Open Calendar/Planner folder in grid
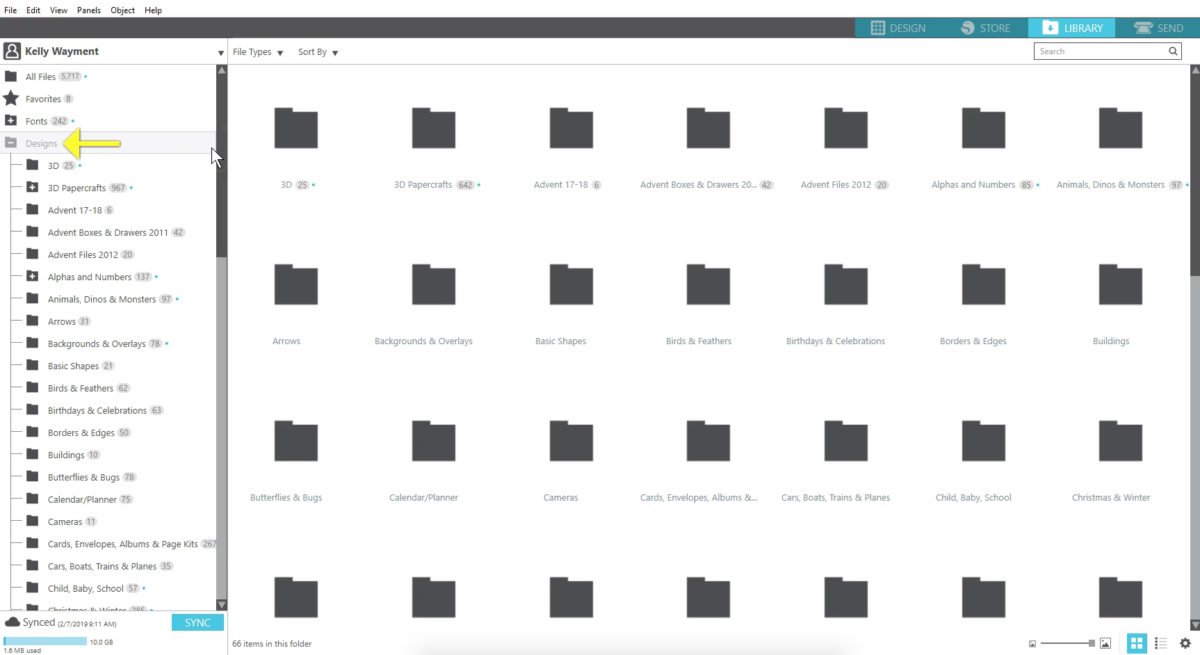This screenshot has width=1200, height=655. [x=433, y=440]
